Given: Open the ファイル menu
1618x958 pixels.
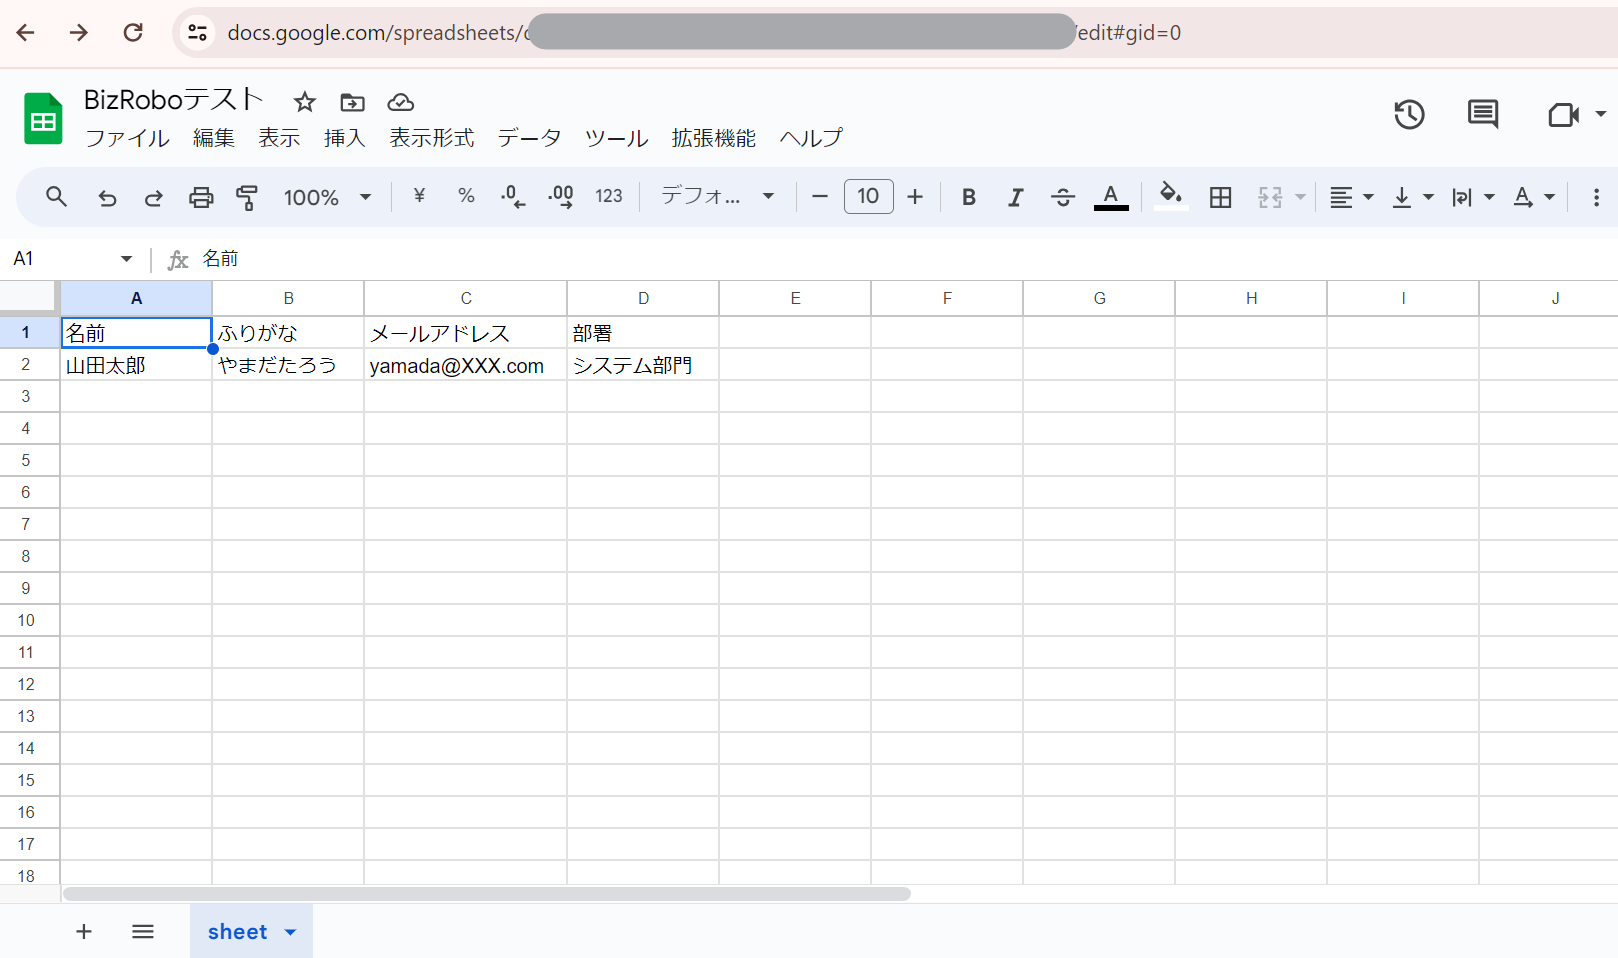Looking at the screenshot, I should 127,138.
